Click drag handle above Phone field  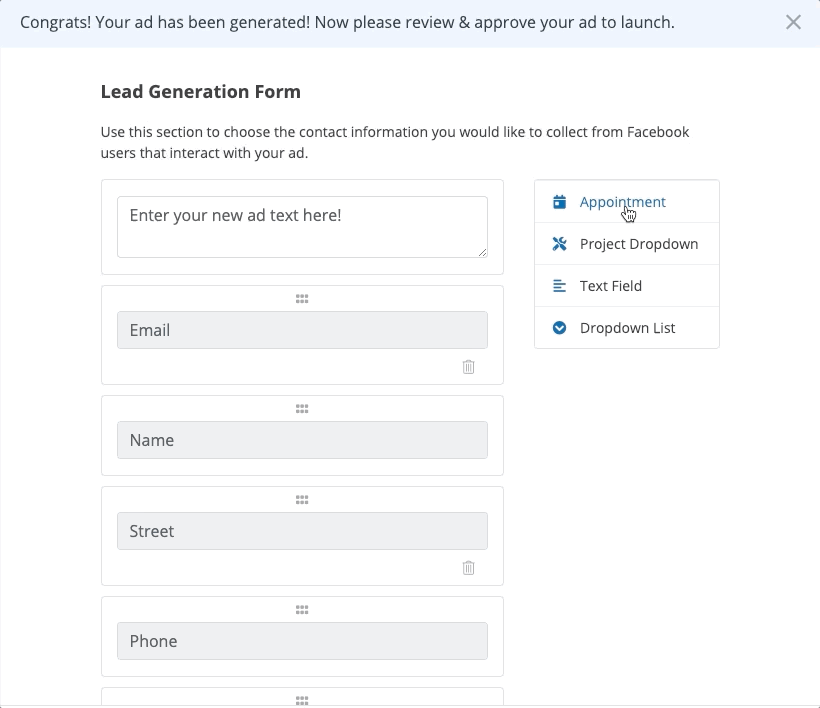coord(302,609)
